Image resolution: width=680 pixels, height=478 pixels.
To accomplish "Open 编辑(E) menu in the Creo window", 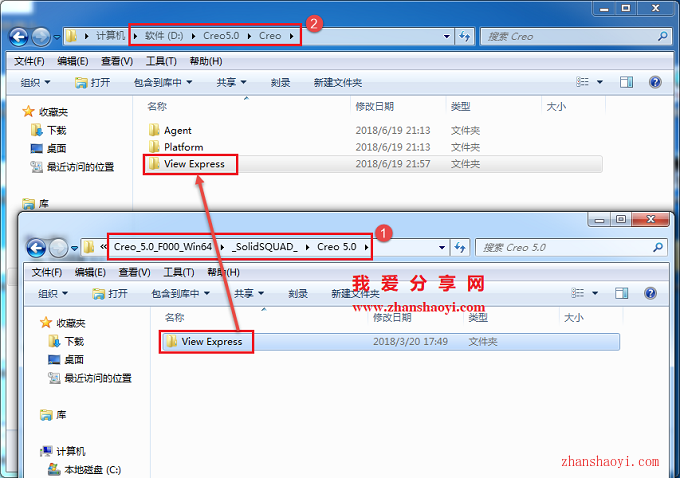I will point(72,61).
